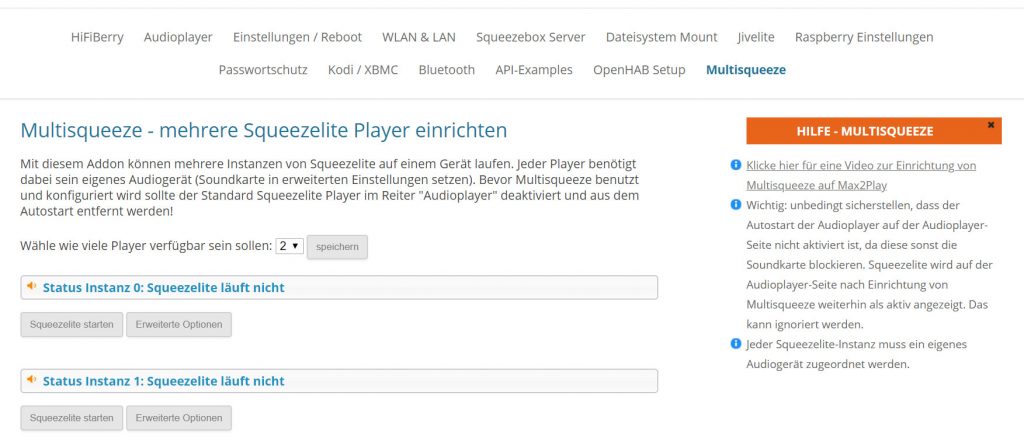This screenshot has height=444, width=1024.
Task: Select the Multisqueeze tab
Action: point(746,70)
